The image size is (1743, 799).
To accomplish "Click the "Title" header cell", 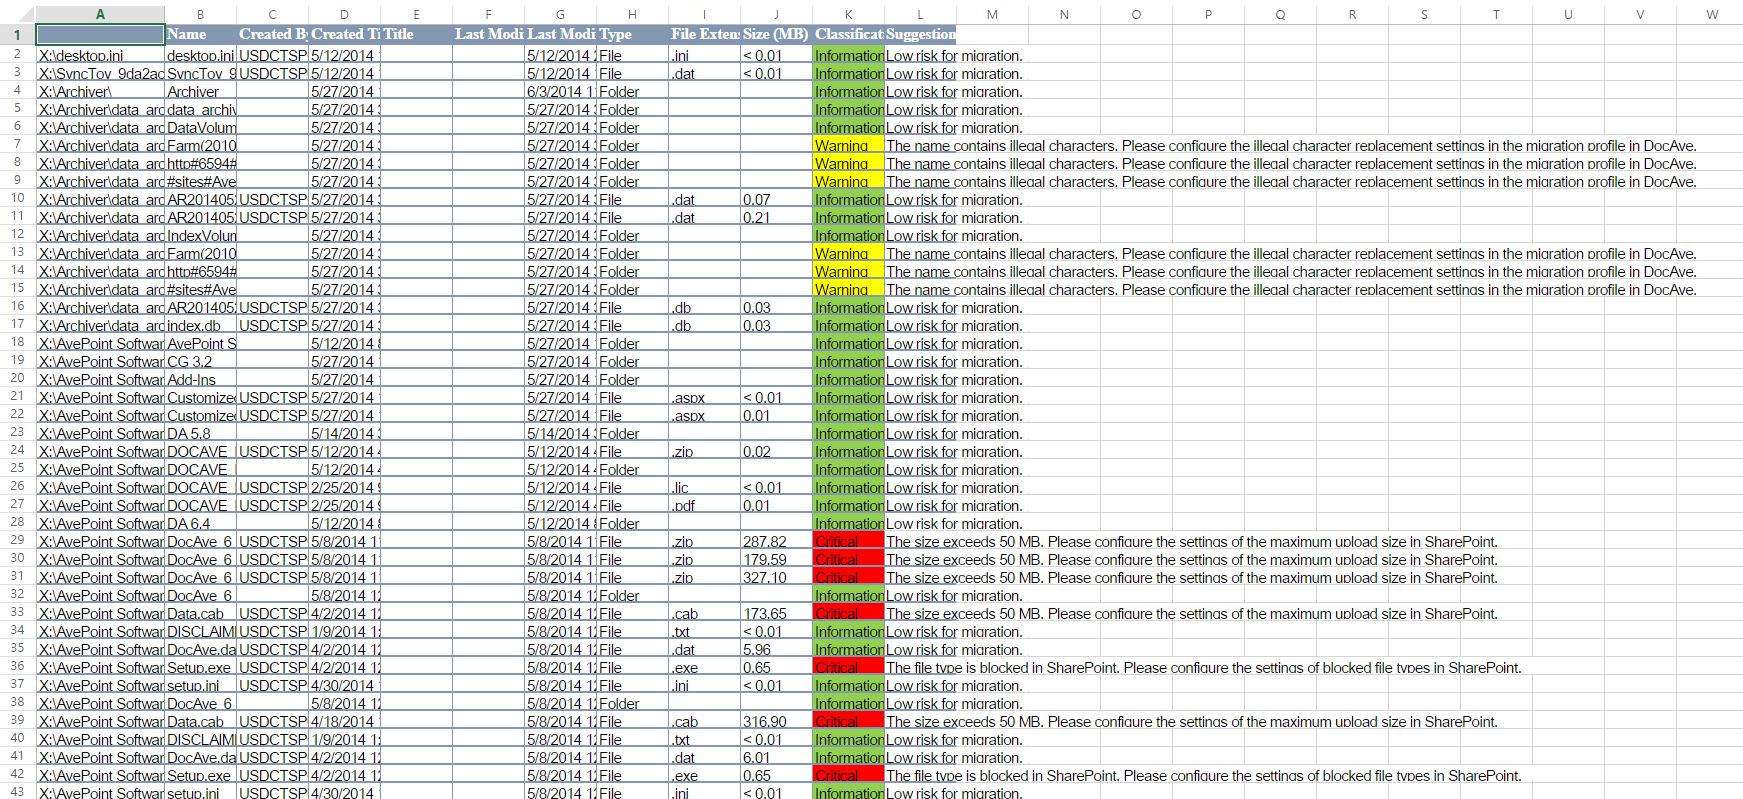I will click(x=417, y=34).
